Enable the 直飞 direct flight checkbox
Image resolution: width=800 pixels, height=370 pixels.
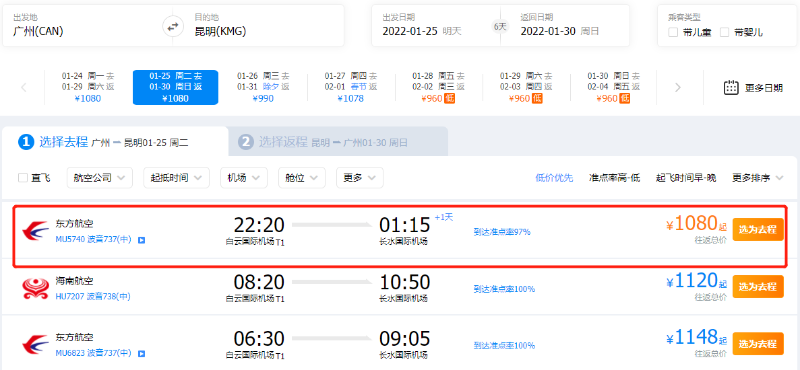[23, 178]
